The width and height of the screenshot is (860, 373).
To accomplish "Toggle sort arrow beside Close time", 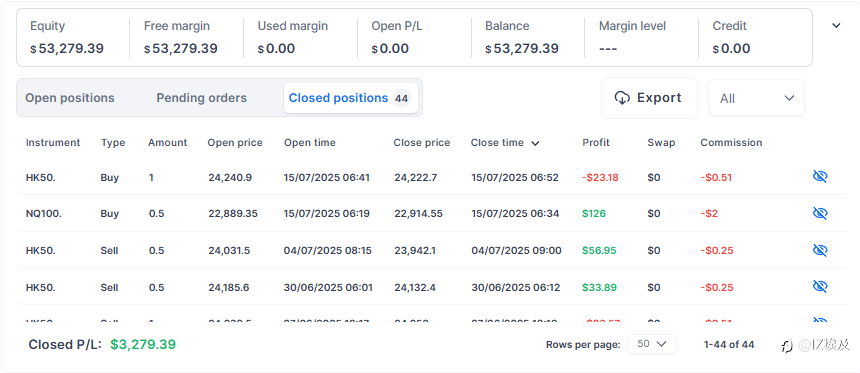I will [536, 143].
